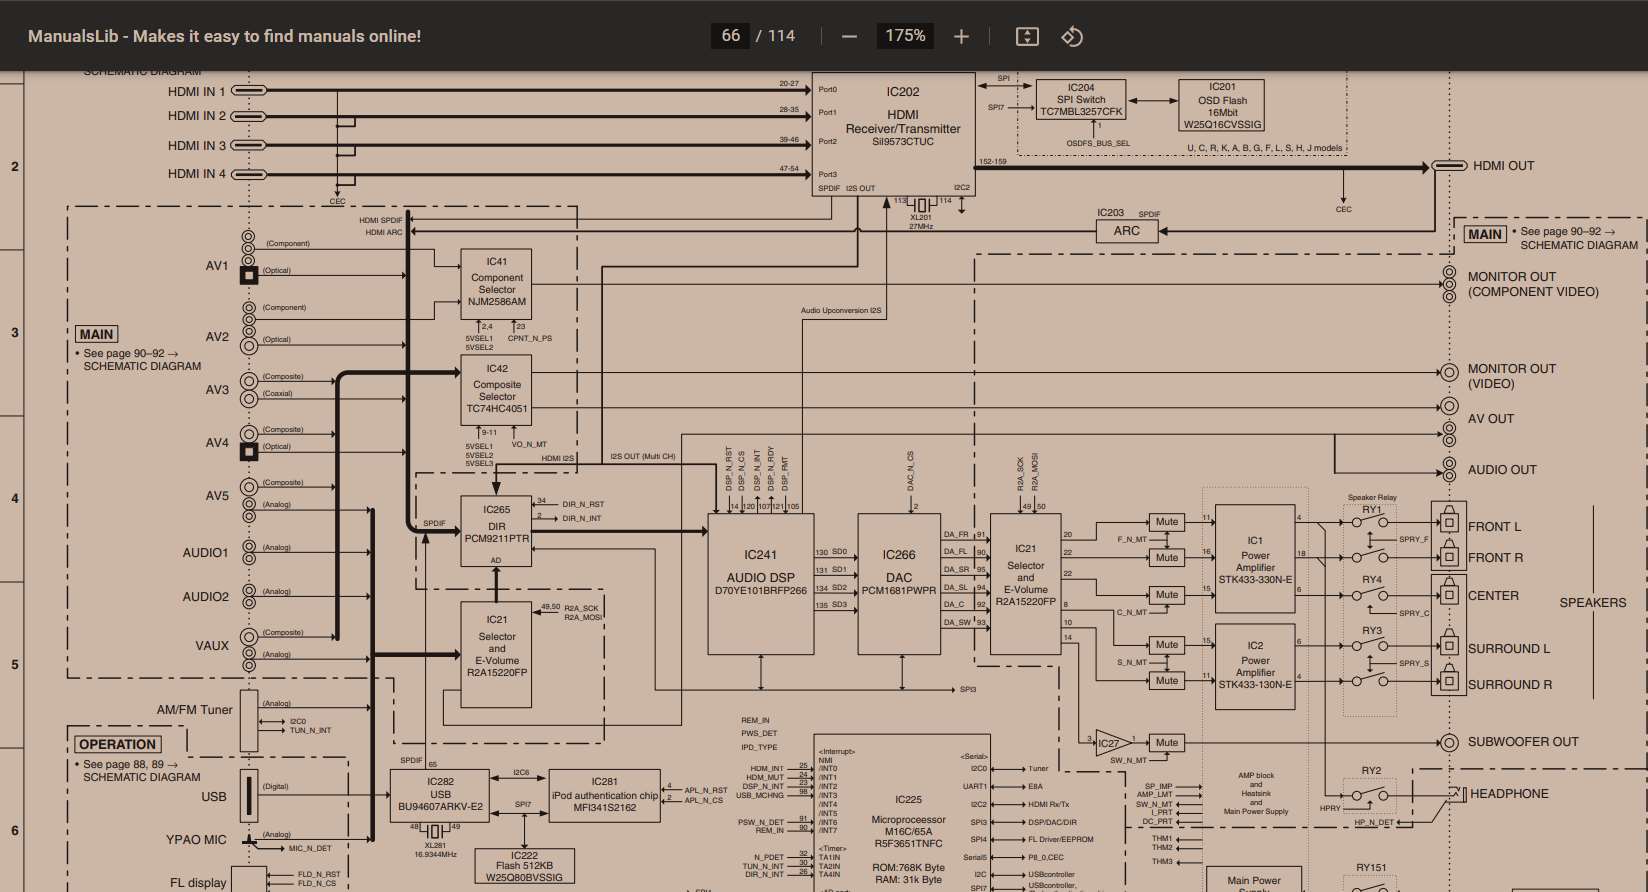Click the IC42 Composite Selector block
1648x892 pixels.
[x=496, y=391]
